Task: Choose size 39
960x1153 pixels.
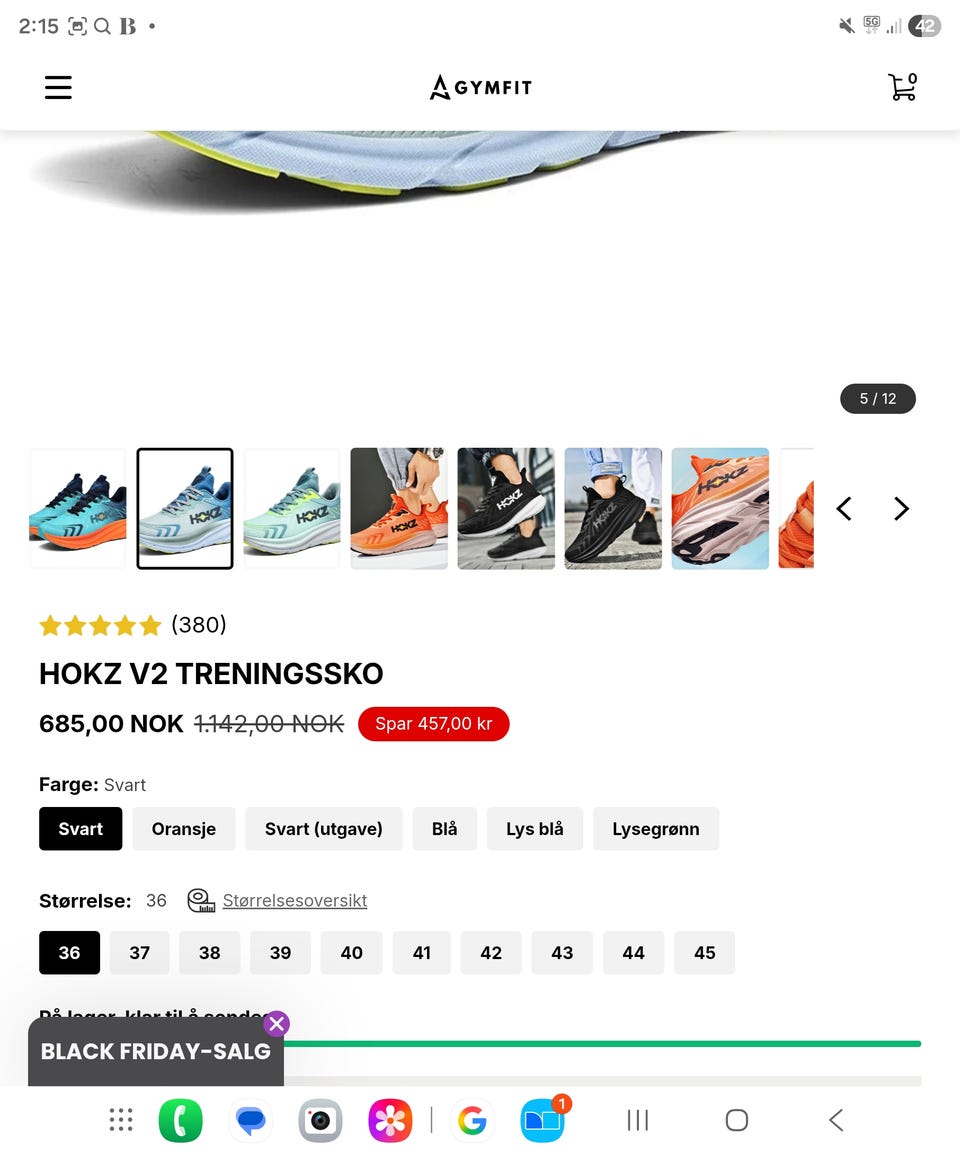Action: pyautogui.click(x=280, y=953)
